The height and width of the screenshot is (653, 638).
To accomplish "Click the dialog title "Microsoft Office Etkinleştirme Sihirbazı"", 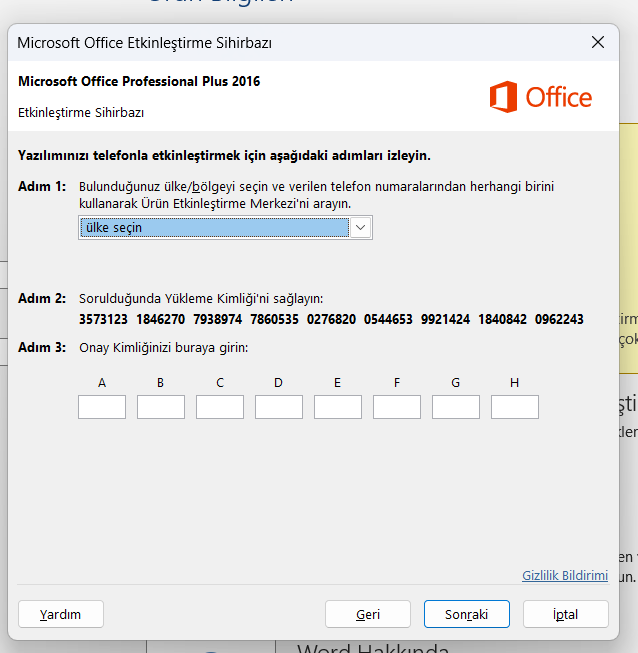I will click(145, 43).
